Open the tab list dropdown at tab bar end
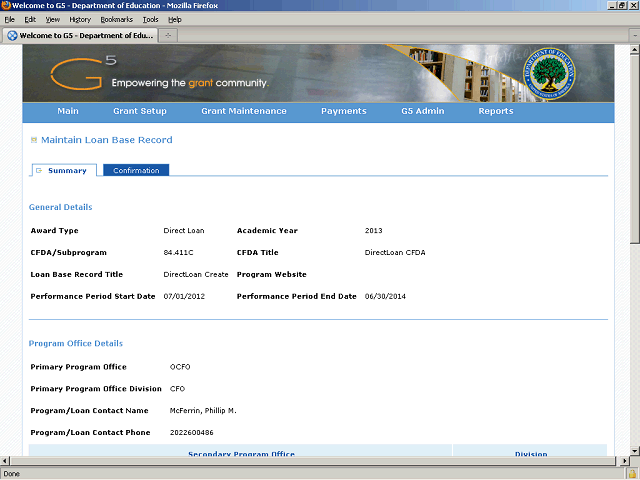Image resolution: width=640 pixels, height=480 pixels. click(635, 36)
